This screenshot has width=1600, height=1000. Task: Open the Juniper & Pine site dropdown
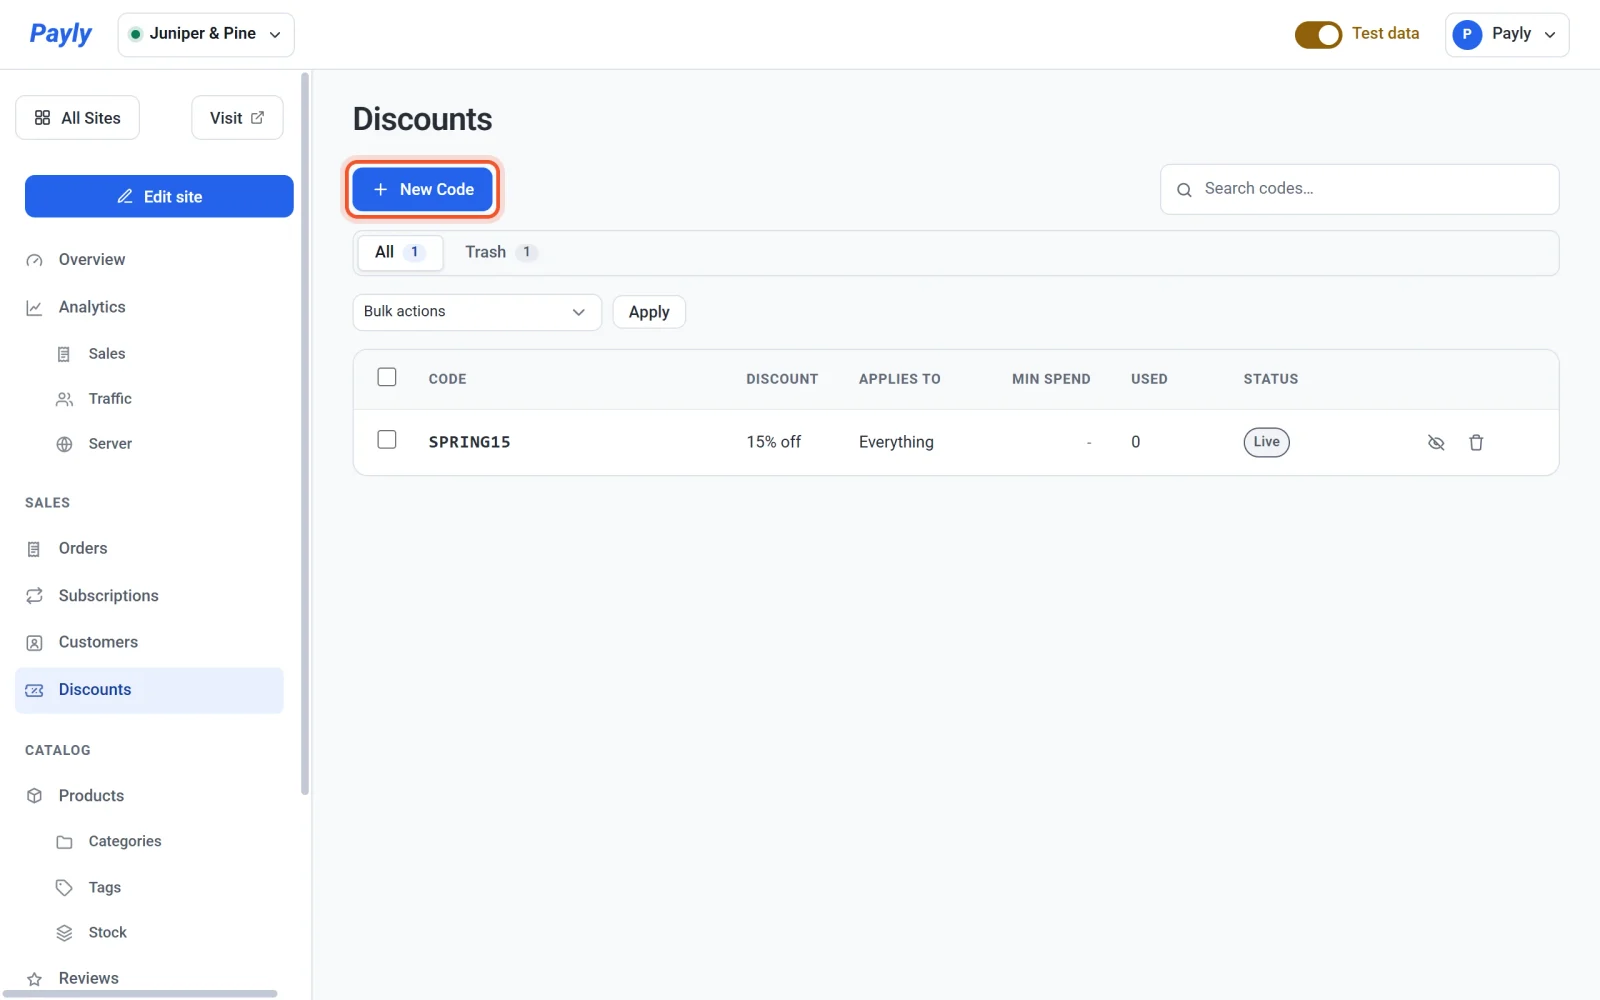point(206,35)
